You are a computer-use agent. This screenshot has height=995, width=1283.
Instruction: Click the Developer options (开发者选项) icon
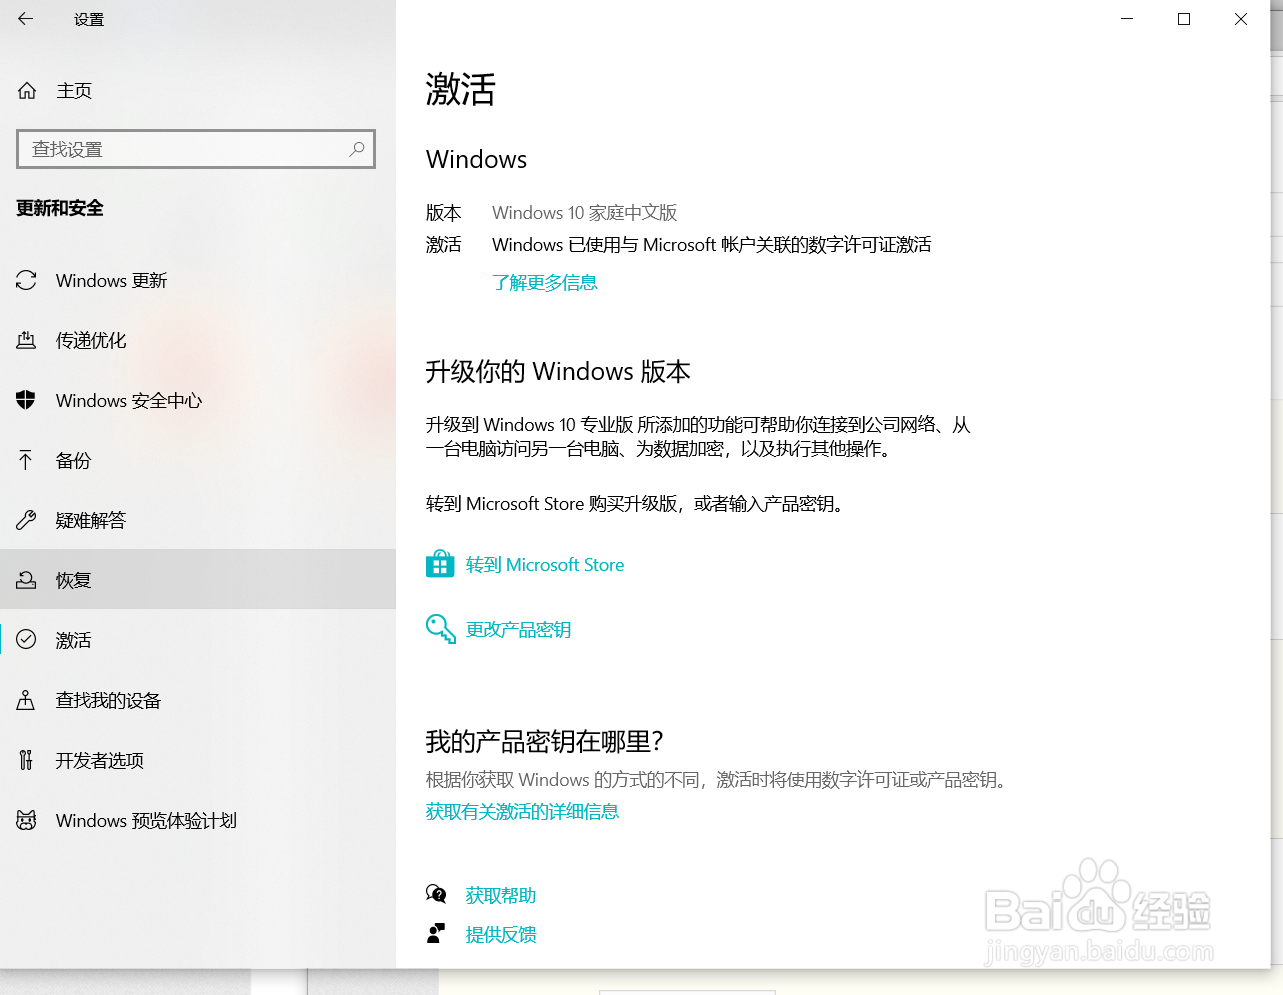pyautogui.click(x=26, y=760)
